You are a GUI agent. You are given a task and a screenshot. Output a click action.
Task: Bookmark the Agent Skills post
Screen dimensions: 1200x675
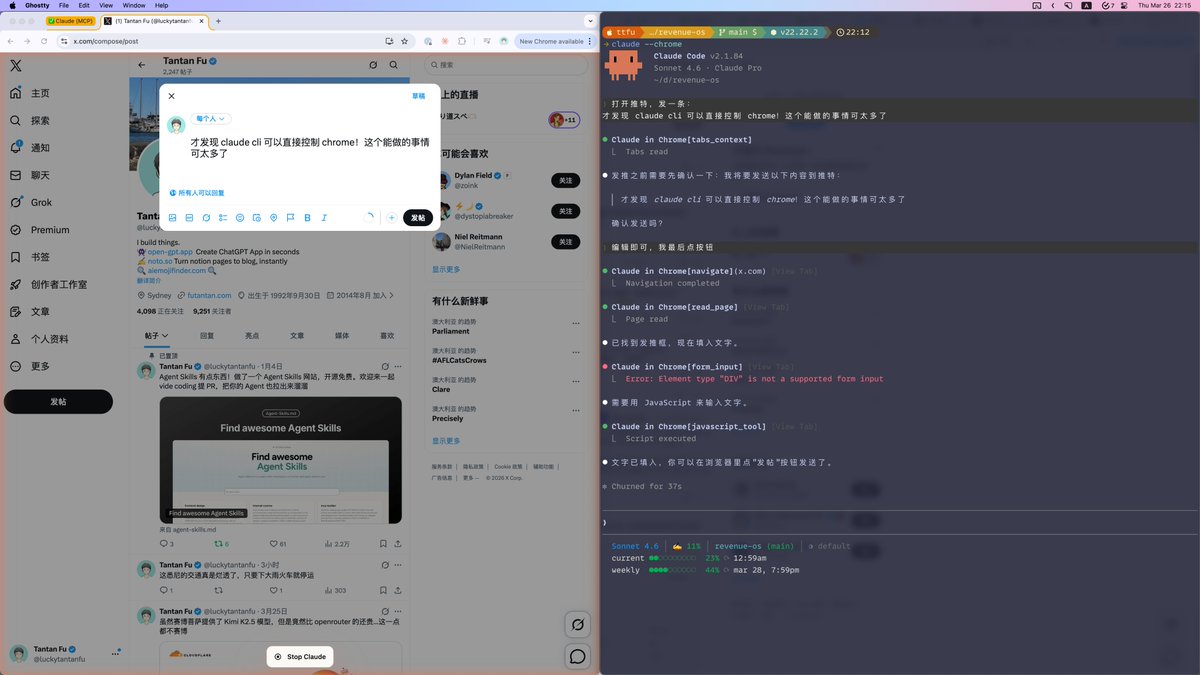click(383, 544)
